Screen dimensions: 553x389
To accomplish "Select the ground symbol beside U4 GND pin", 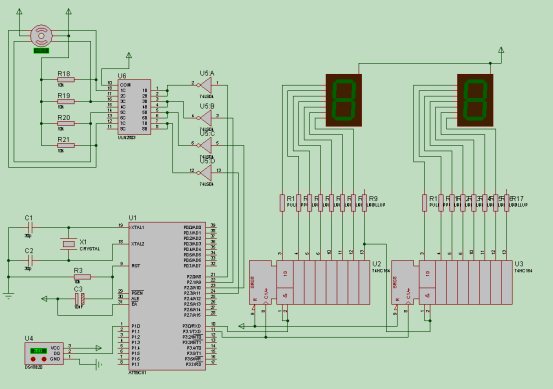I will [98, 365].
